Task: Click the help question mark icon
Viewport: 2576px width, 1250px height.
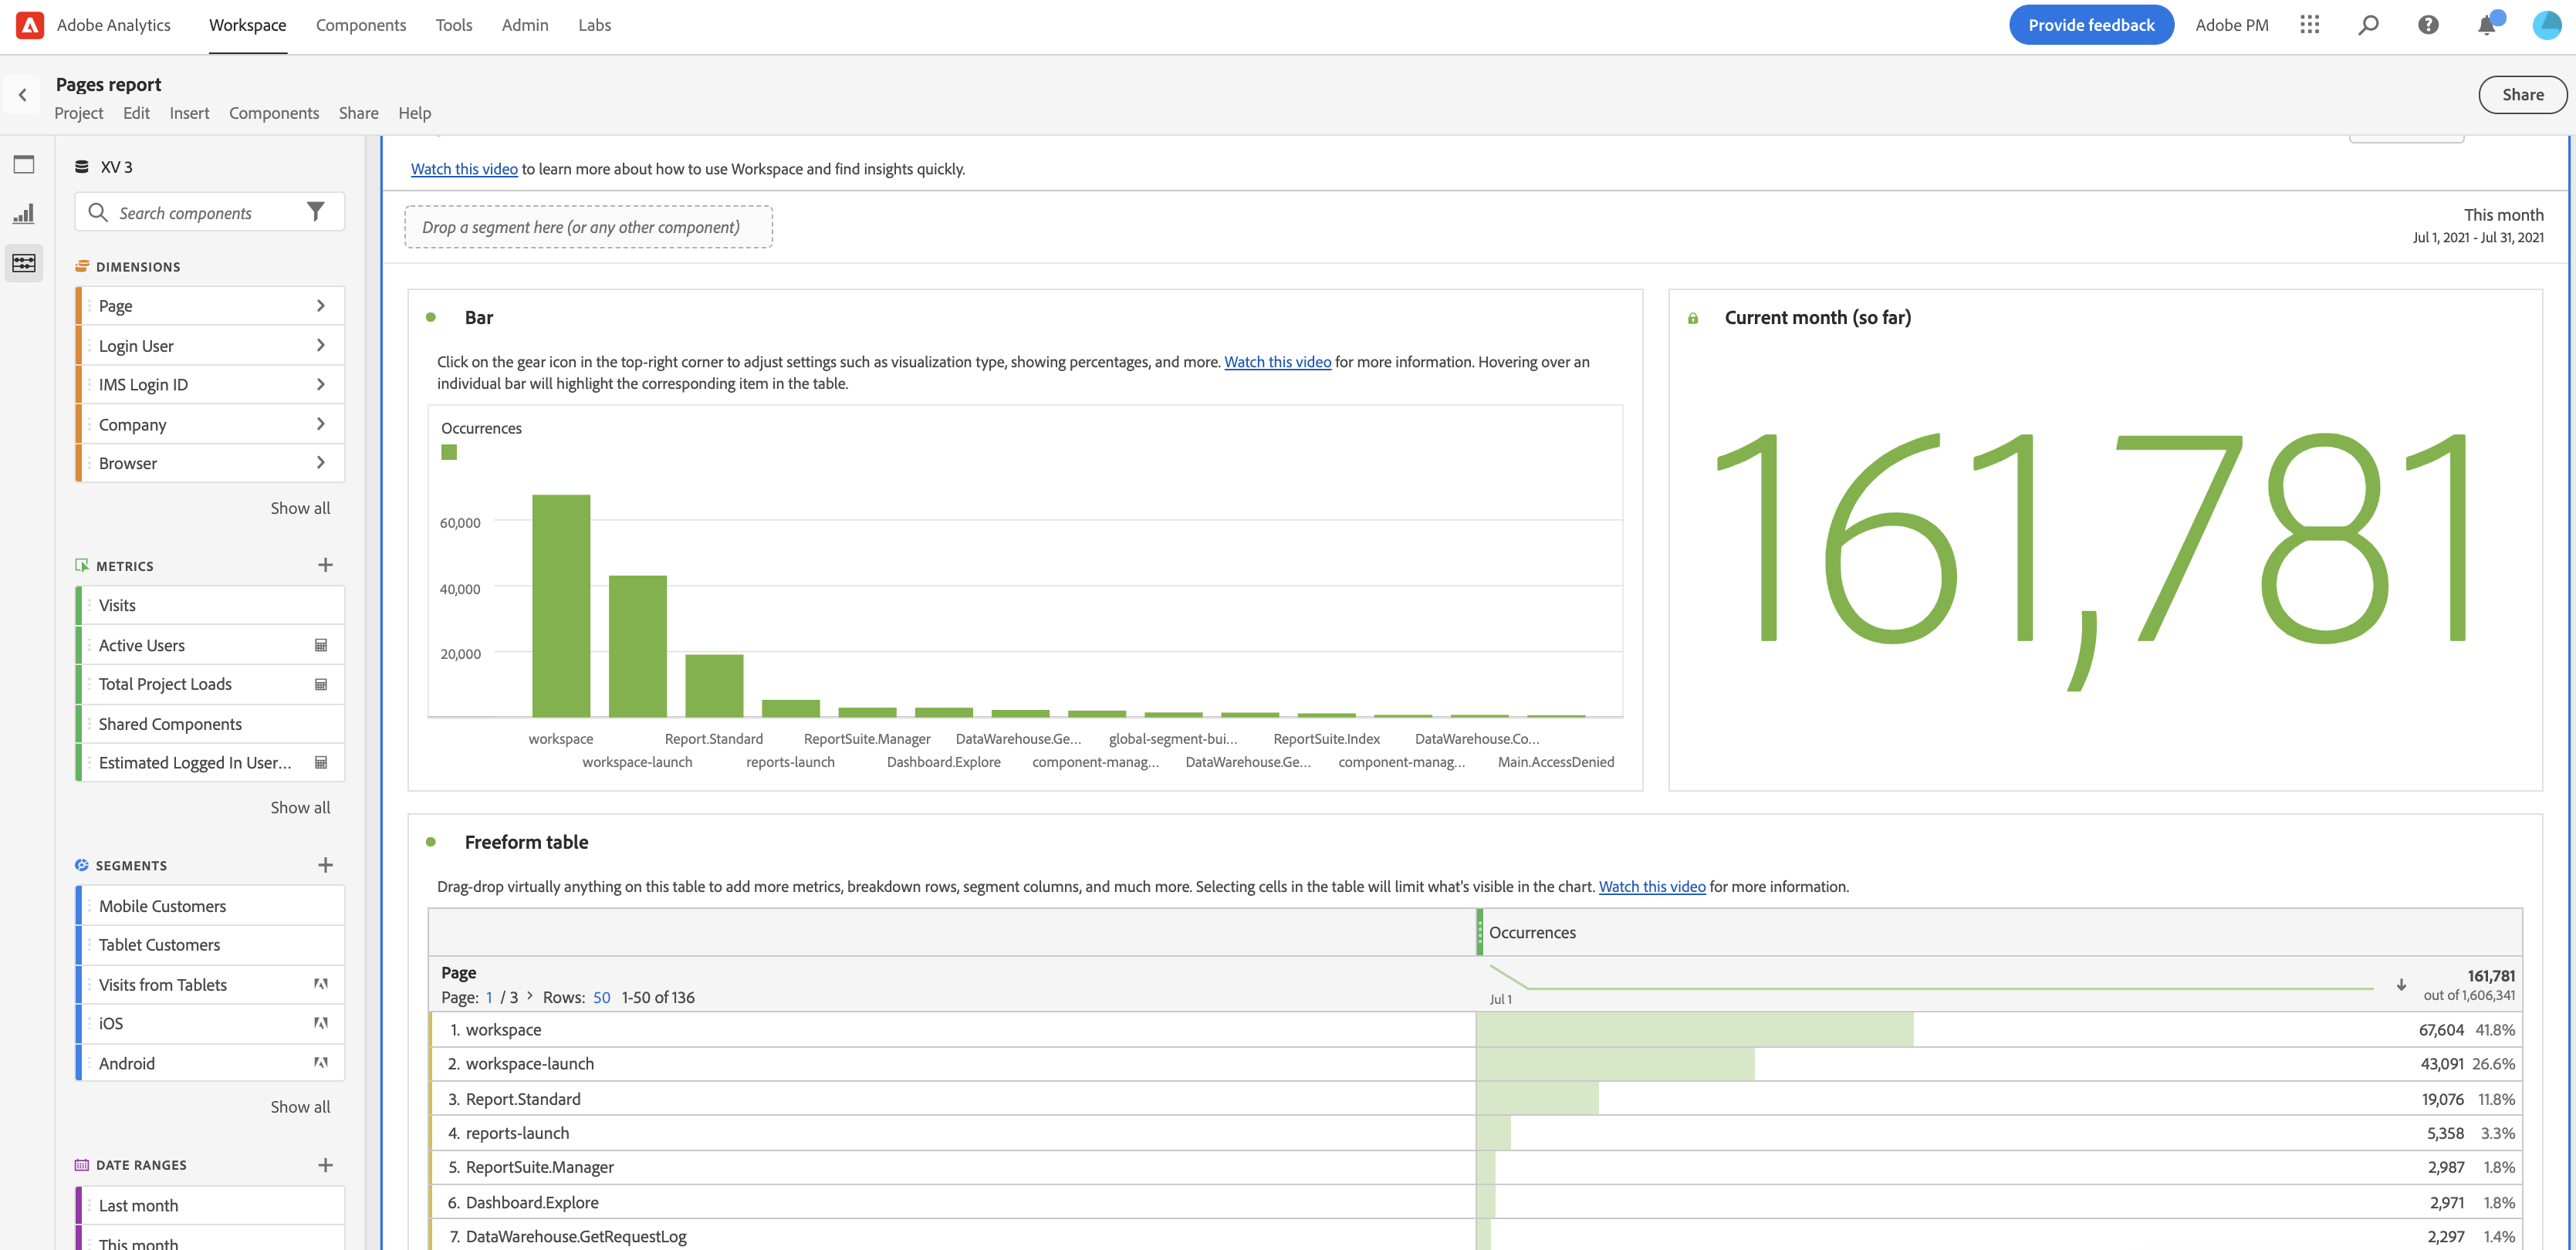Action: pos(2428,25)
